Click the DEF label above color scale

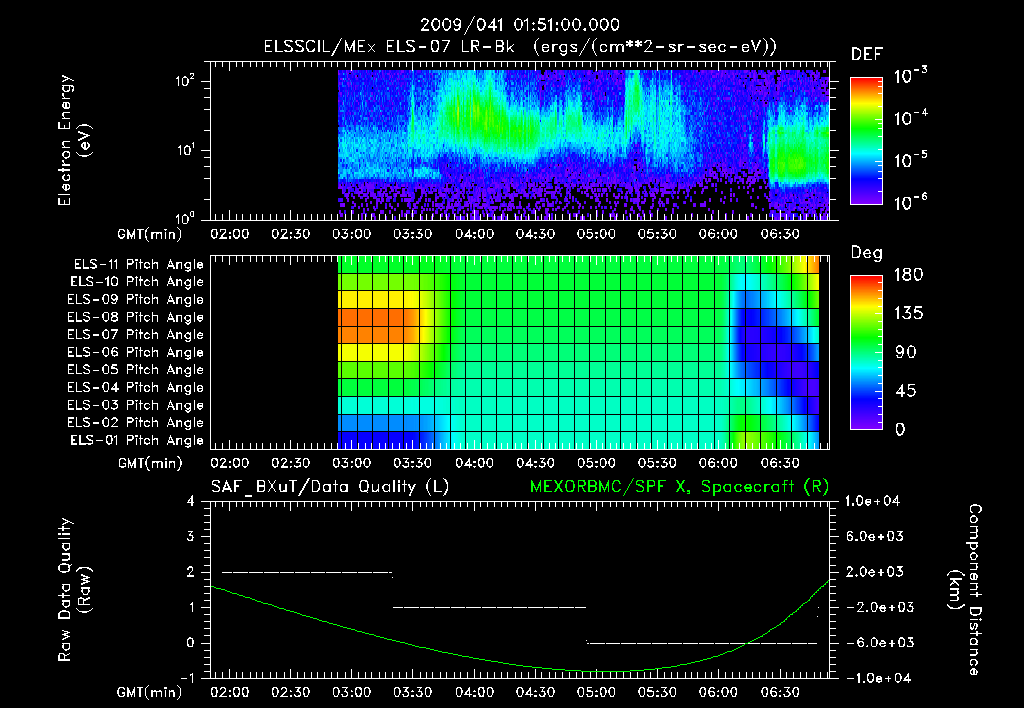867,55
